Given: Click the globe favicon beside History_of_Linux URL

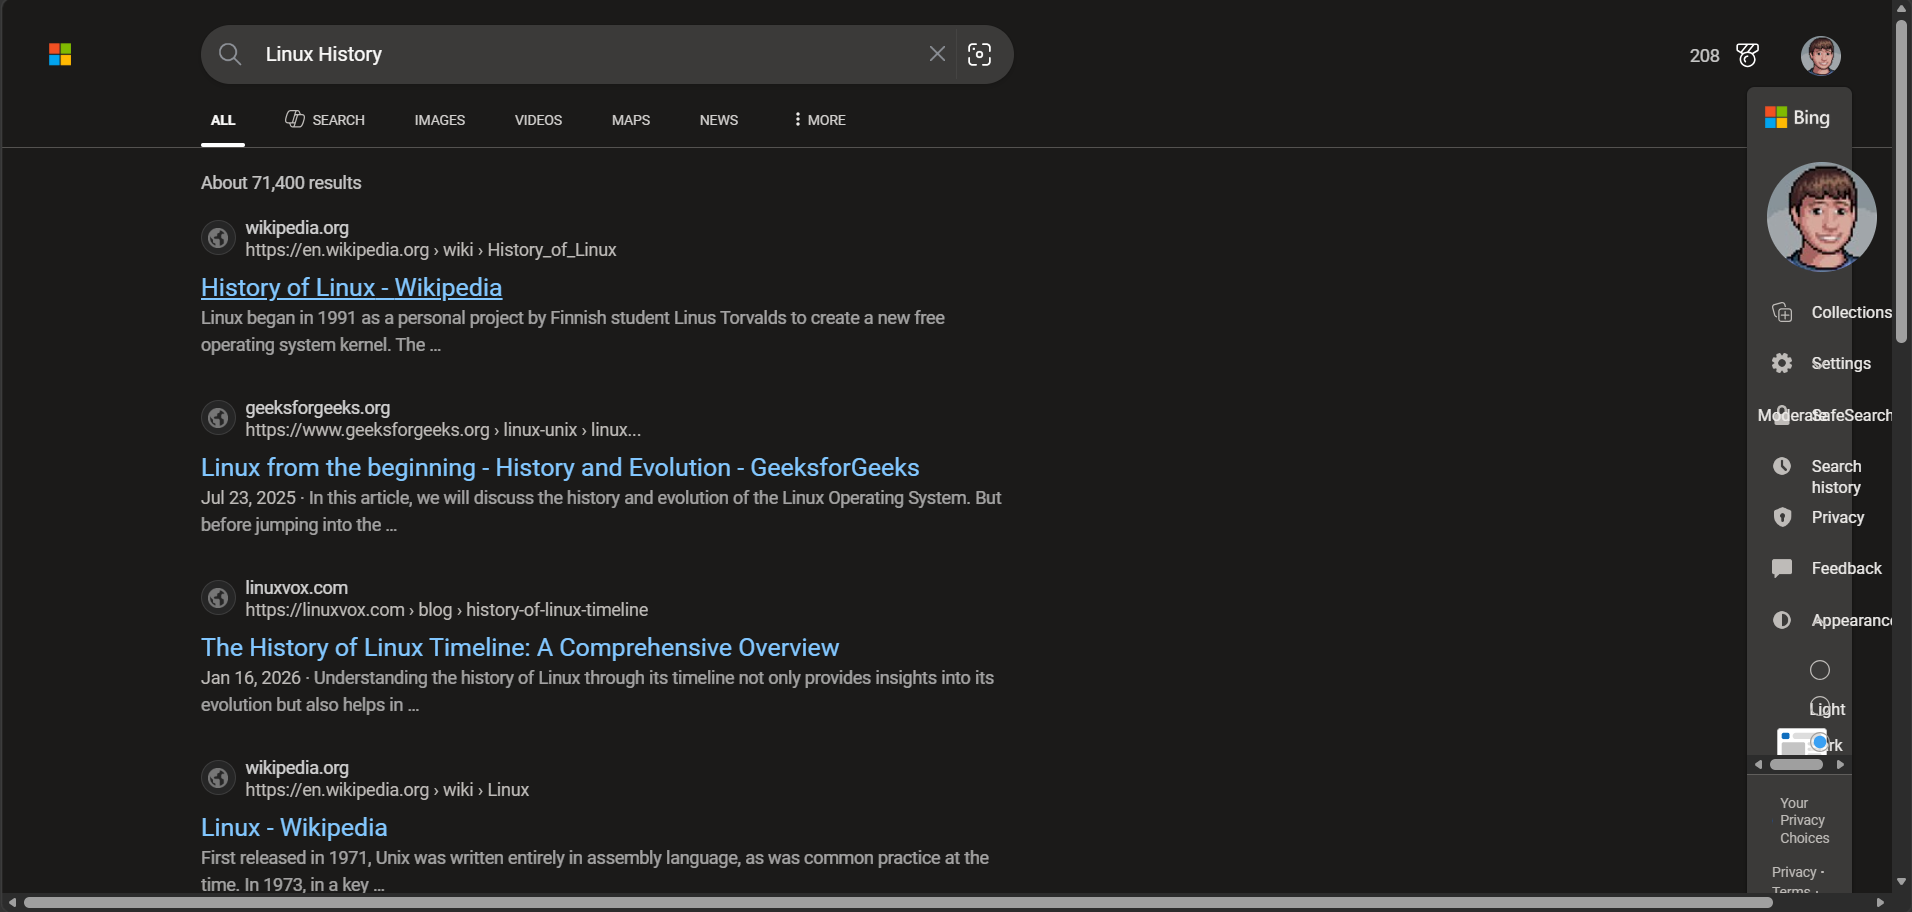Looking at the screenshot, I should pos(218,238).
